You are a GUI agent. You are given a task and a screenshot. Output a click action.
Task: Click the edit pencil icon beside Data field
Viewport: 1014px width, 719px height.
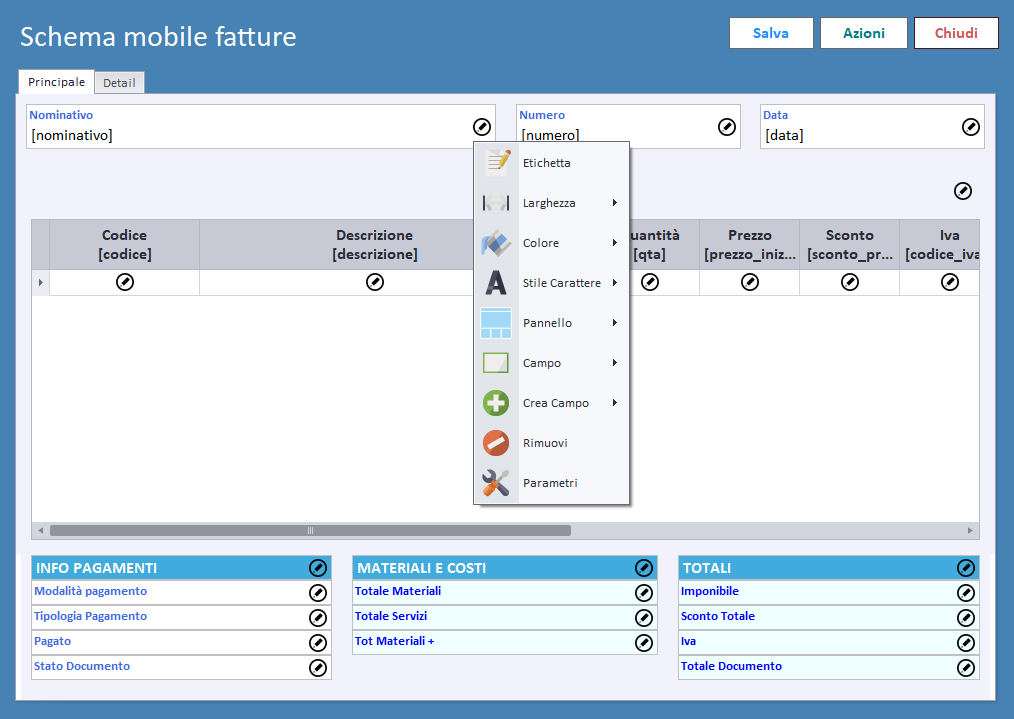[x=971, y=127]
